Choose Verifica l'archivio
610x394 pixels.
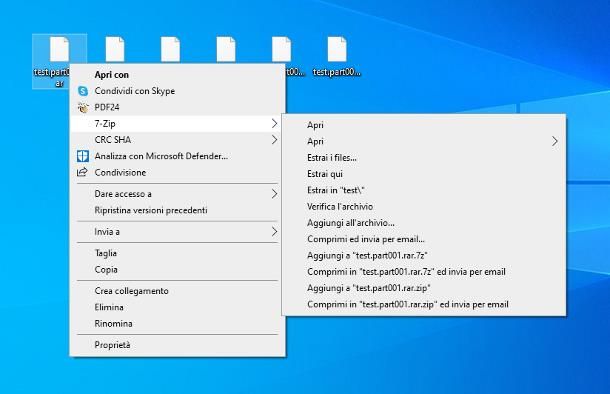tap(424, 207)
